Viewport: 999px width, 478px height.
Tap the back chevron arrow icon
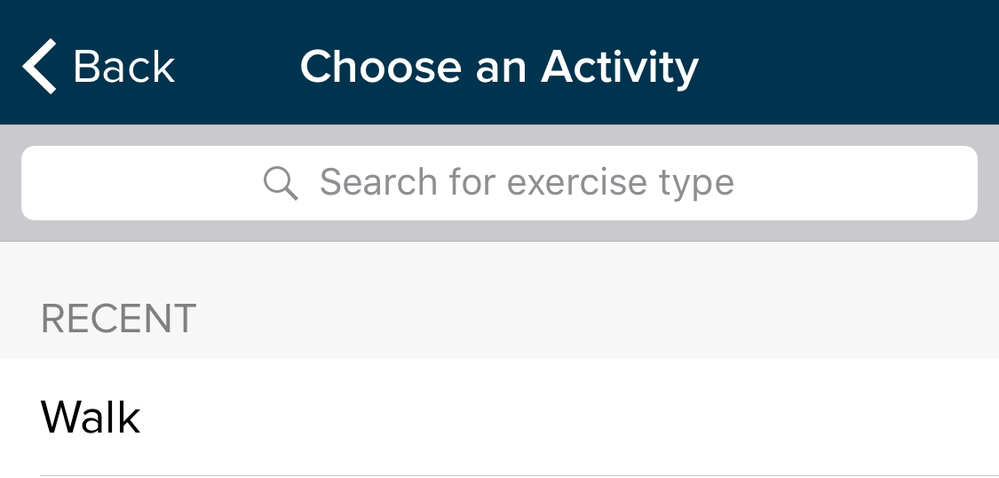[x=40, y=66]
